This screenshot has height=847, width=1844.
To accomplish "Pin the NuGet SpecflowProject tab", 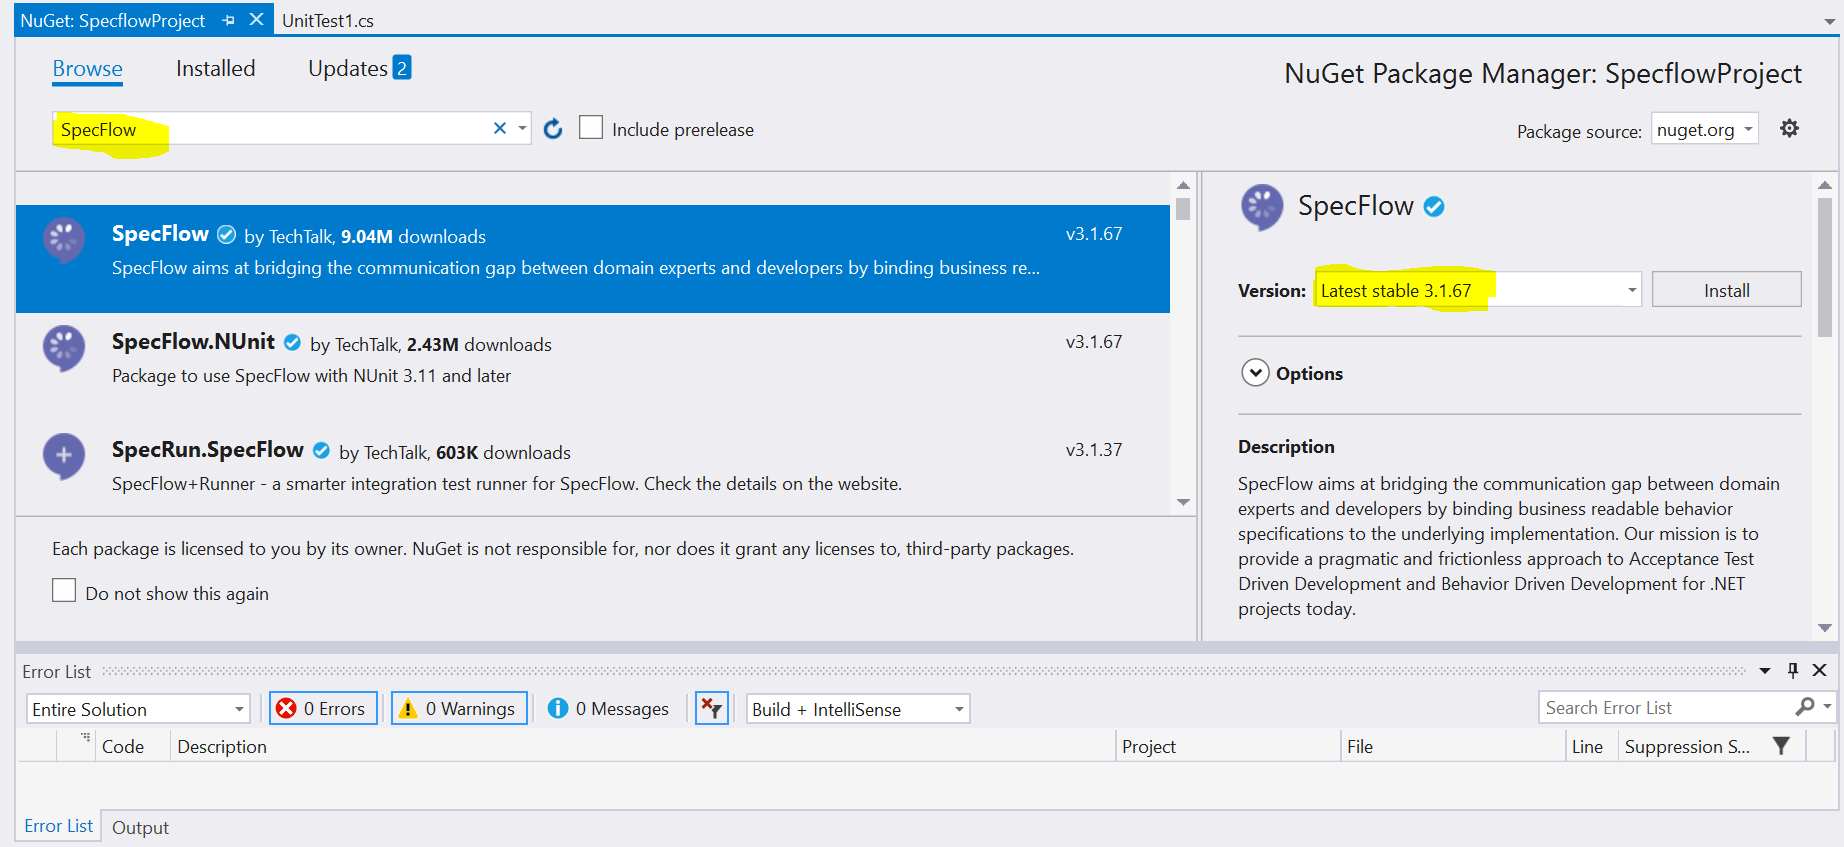I will (229, 20).
